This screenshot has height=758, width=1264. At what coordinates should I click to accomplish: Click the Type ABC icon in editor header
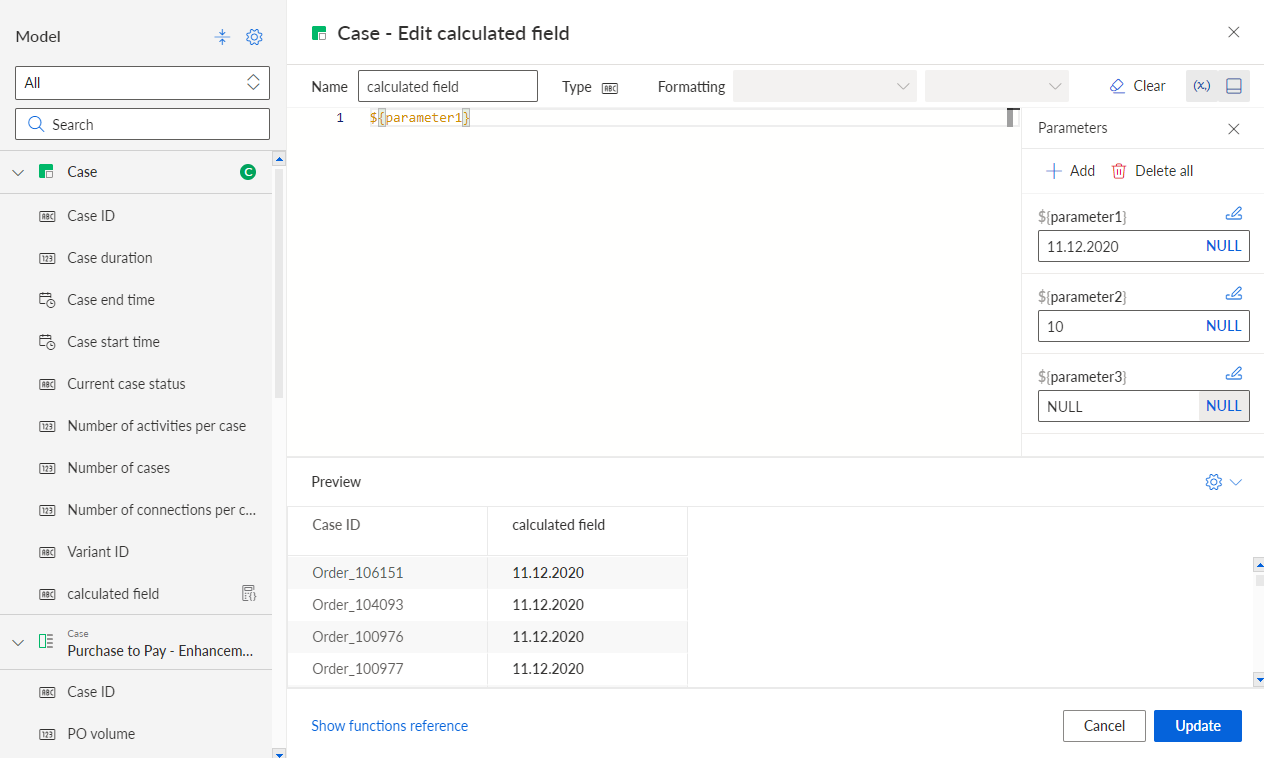coord(610,87)
